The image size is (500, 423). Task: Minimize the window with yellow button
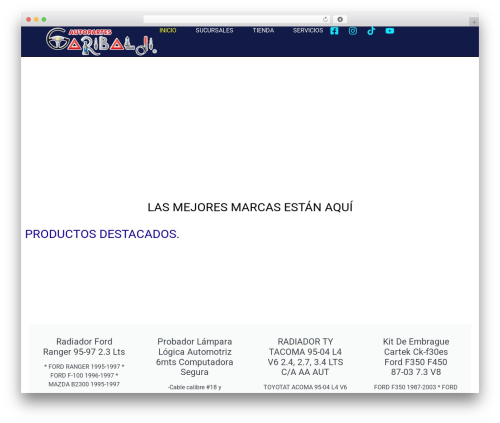coord(36,19)
